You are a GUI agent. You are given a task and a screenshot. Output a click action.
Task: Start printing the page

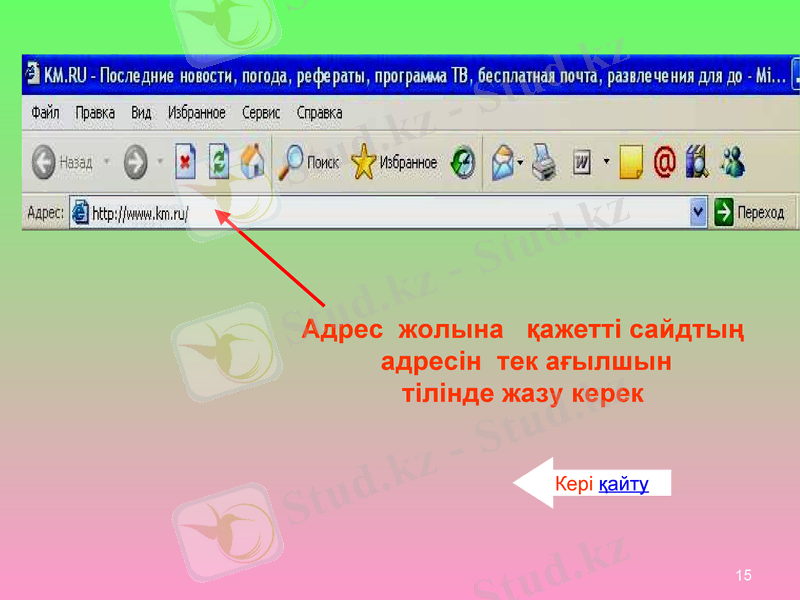point(541,161)
